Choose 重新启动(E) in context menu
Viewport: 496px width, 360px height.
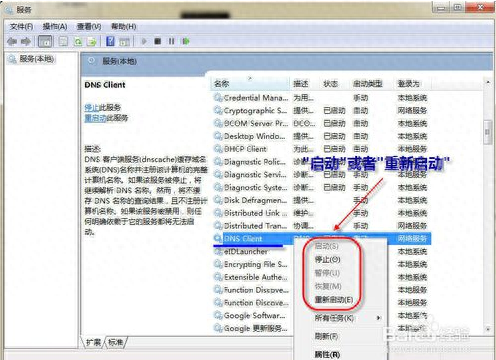(x=334, y=300)
